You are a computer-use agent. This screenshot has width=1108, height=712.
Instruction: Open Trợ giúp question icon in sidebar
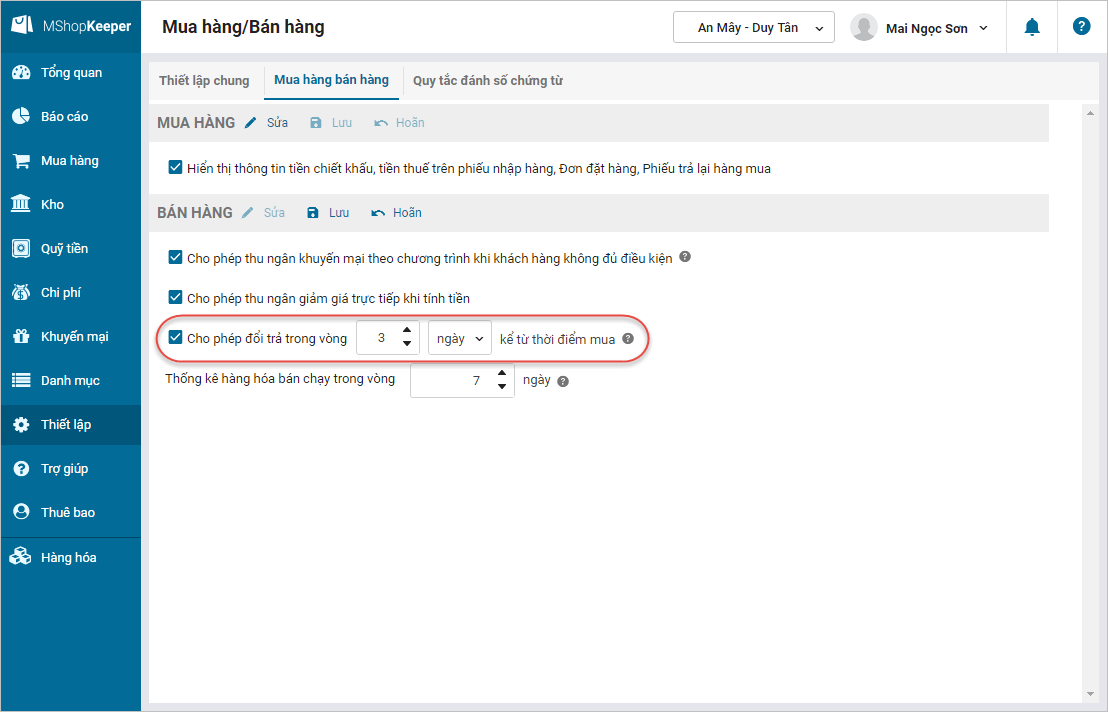tap(21, 468)
